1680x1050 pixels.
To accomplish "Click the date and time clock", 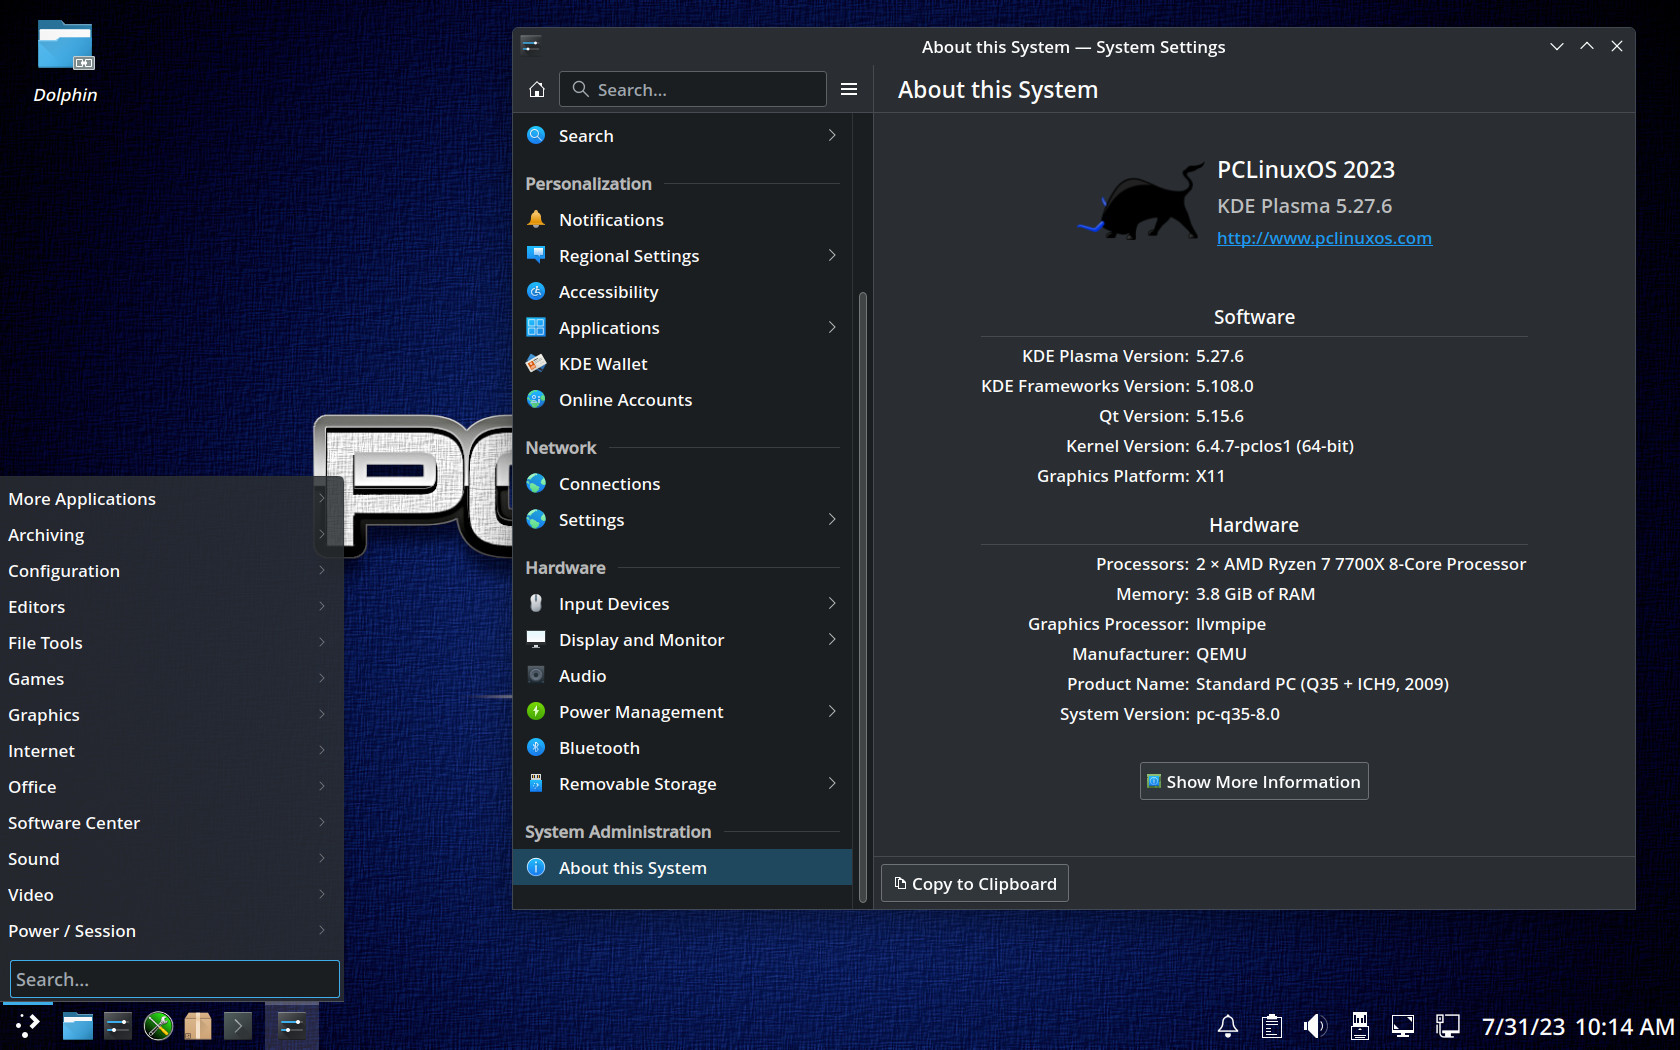I will (x=1577, y=1027).
